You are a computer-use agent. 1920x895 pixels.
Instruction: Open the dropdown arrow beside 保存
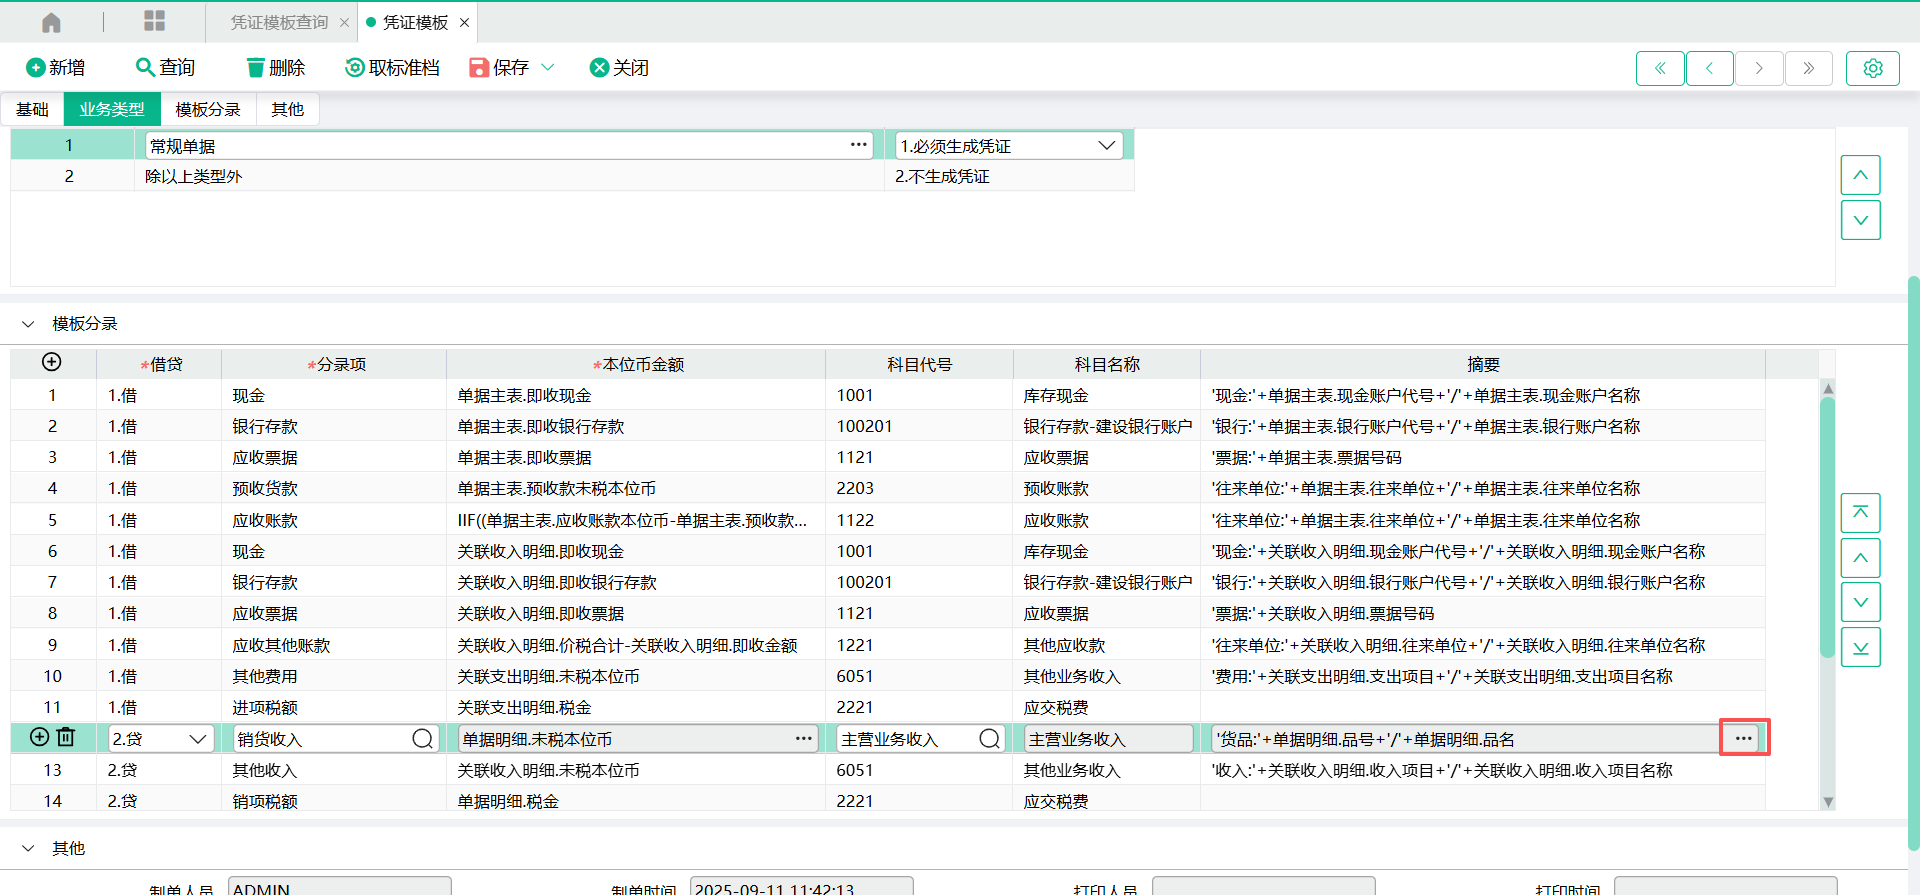coord(547,67)
